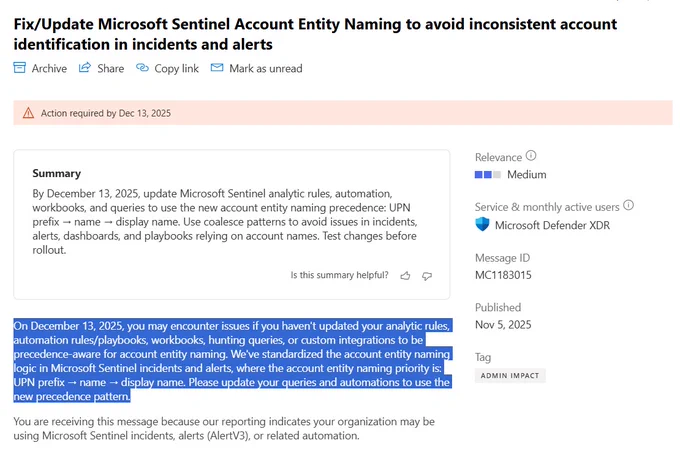Viewport: 680px width, 451px height.
Task: Click the Microsoft Defender XDR service name
Action: click(552, 225)
